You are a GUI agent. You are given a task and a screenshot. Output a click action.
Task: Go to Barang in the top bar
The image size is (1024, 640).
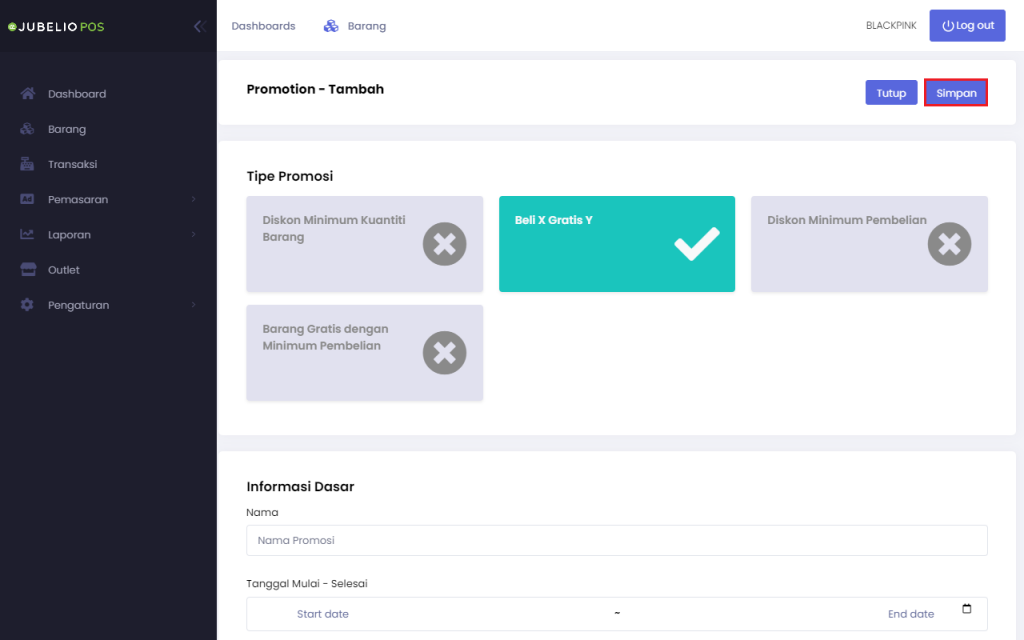366,26
